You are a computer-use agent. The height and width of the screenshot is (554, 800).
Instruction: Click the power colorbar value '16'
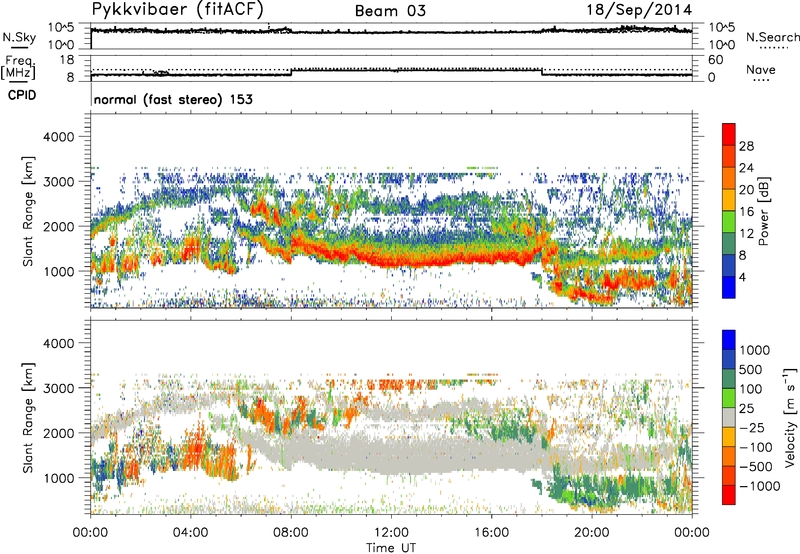[746, 212]
